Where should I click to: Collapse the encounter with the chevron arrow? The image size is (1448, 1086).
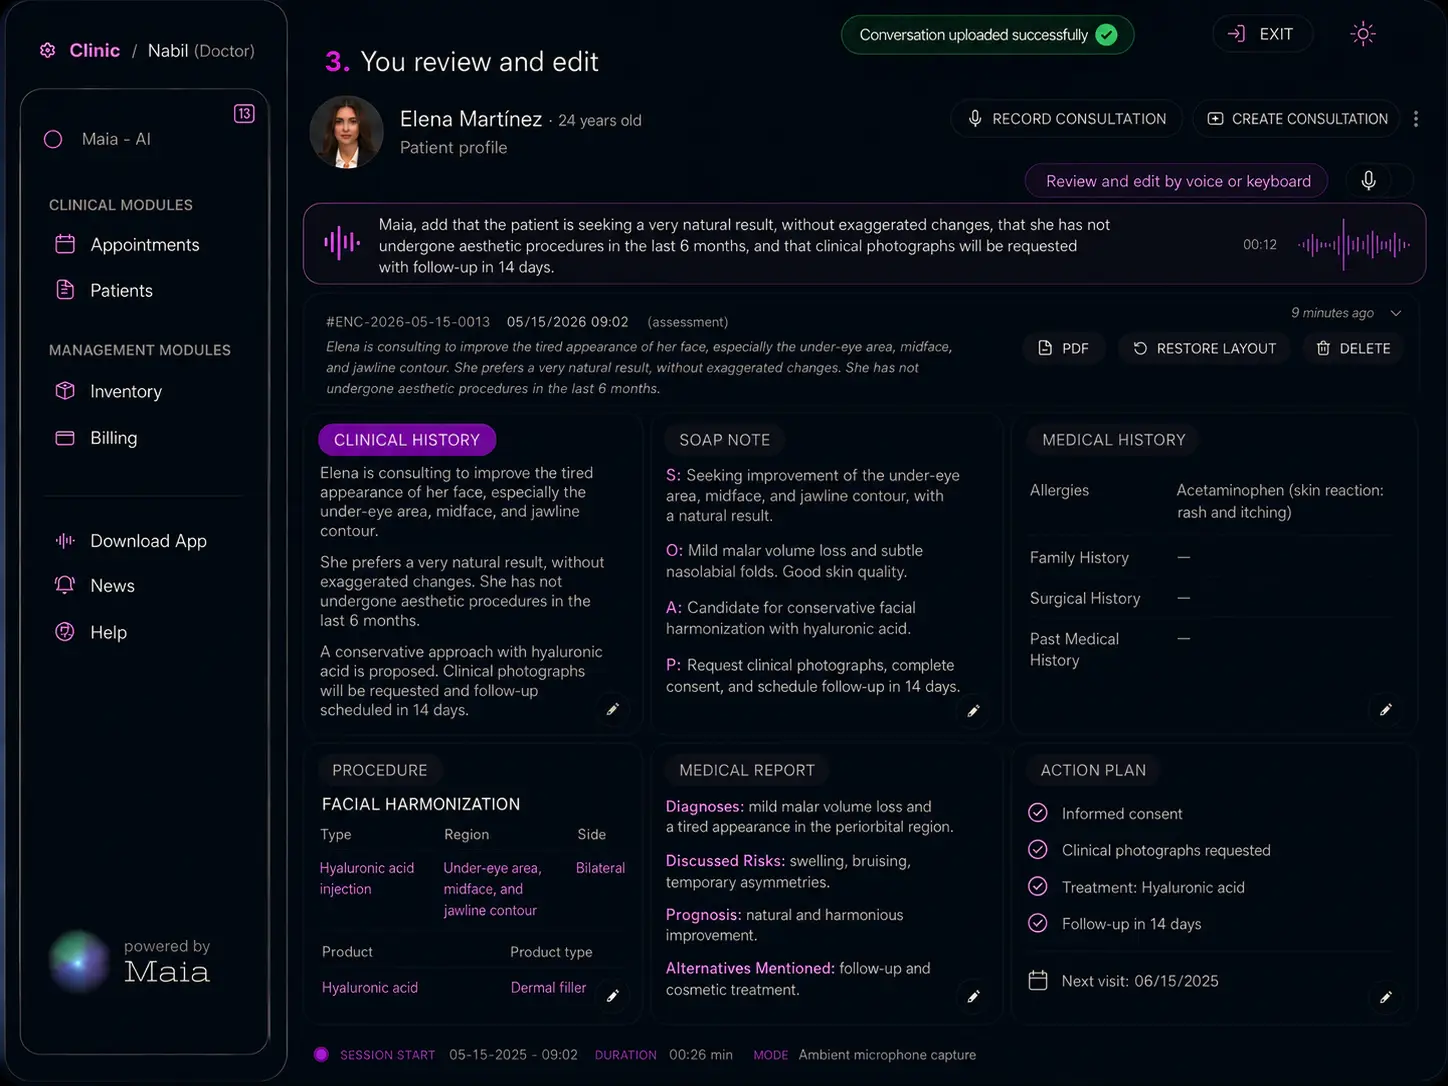1396,313
